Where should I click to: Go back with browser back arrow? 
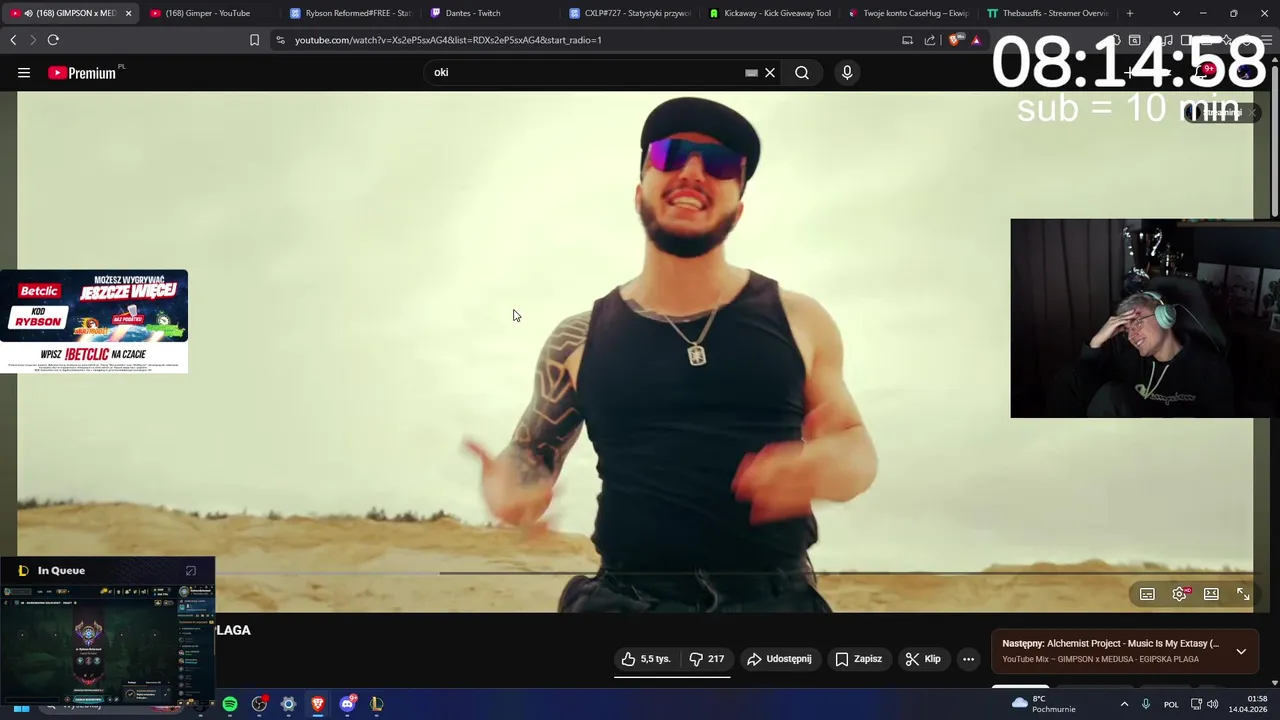pyautogui.click(x=13, y=40)
